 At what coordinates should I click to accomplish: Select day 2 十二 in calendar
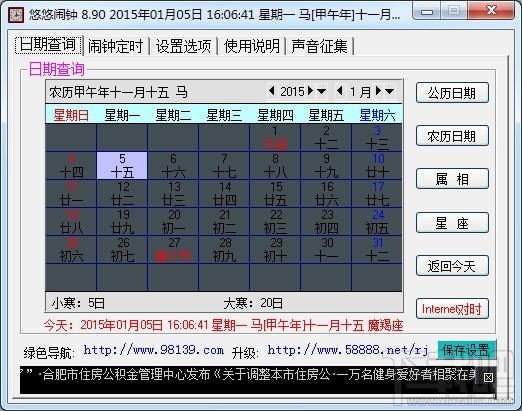point(326,137)
